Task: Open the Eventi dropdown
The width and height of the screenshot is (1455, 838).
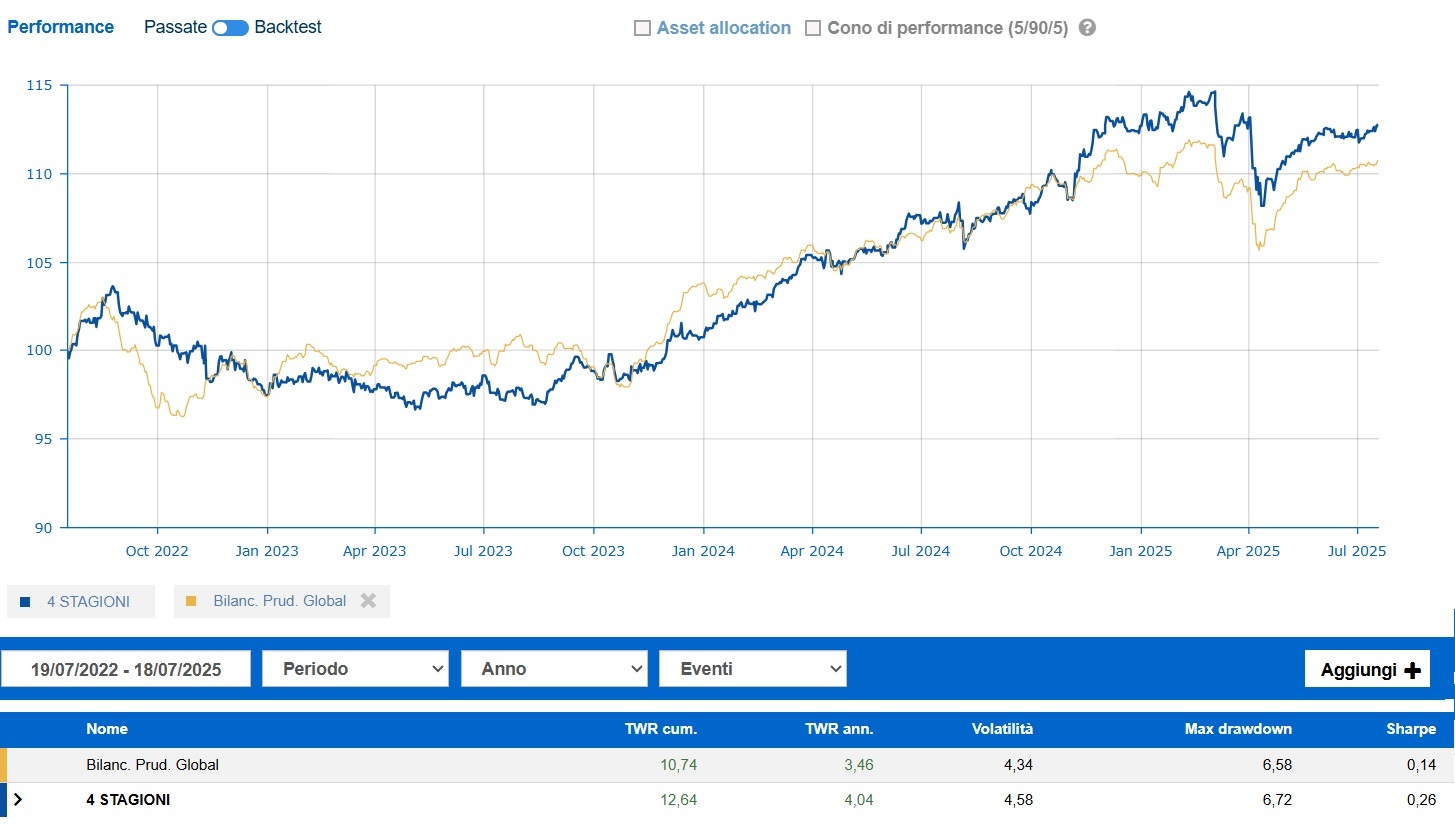Action: [x=752, y=669]
